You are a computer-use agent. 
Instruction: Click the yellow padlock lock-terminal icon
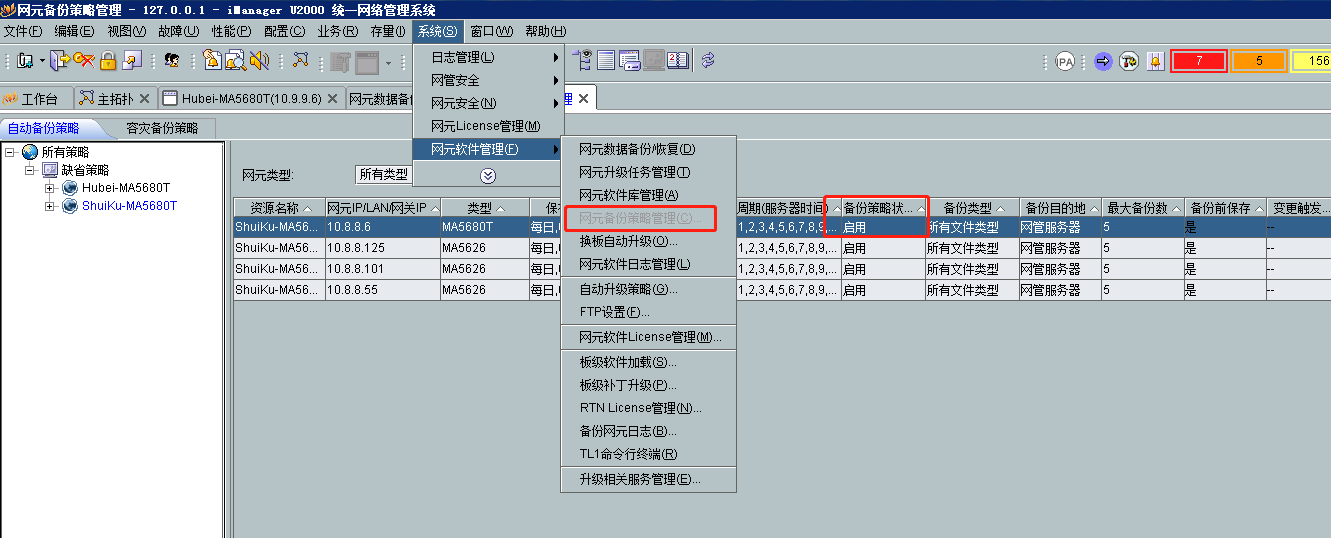(108, 61)
